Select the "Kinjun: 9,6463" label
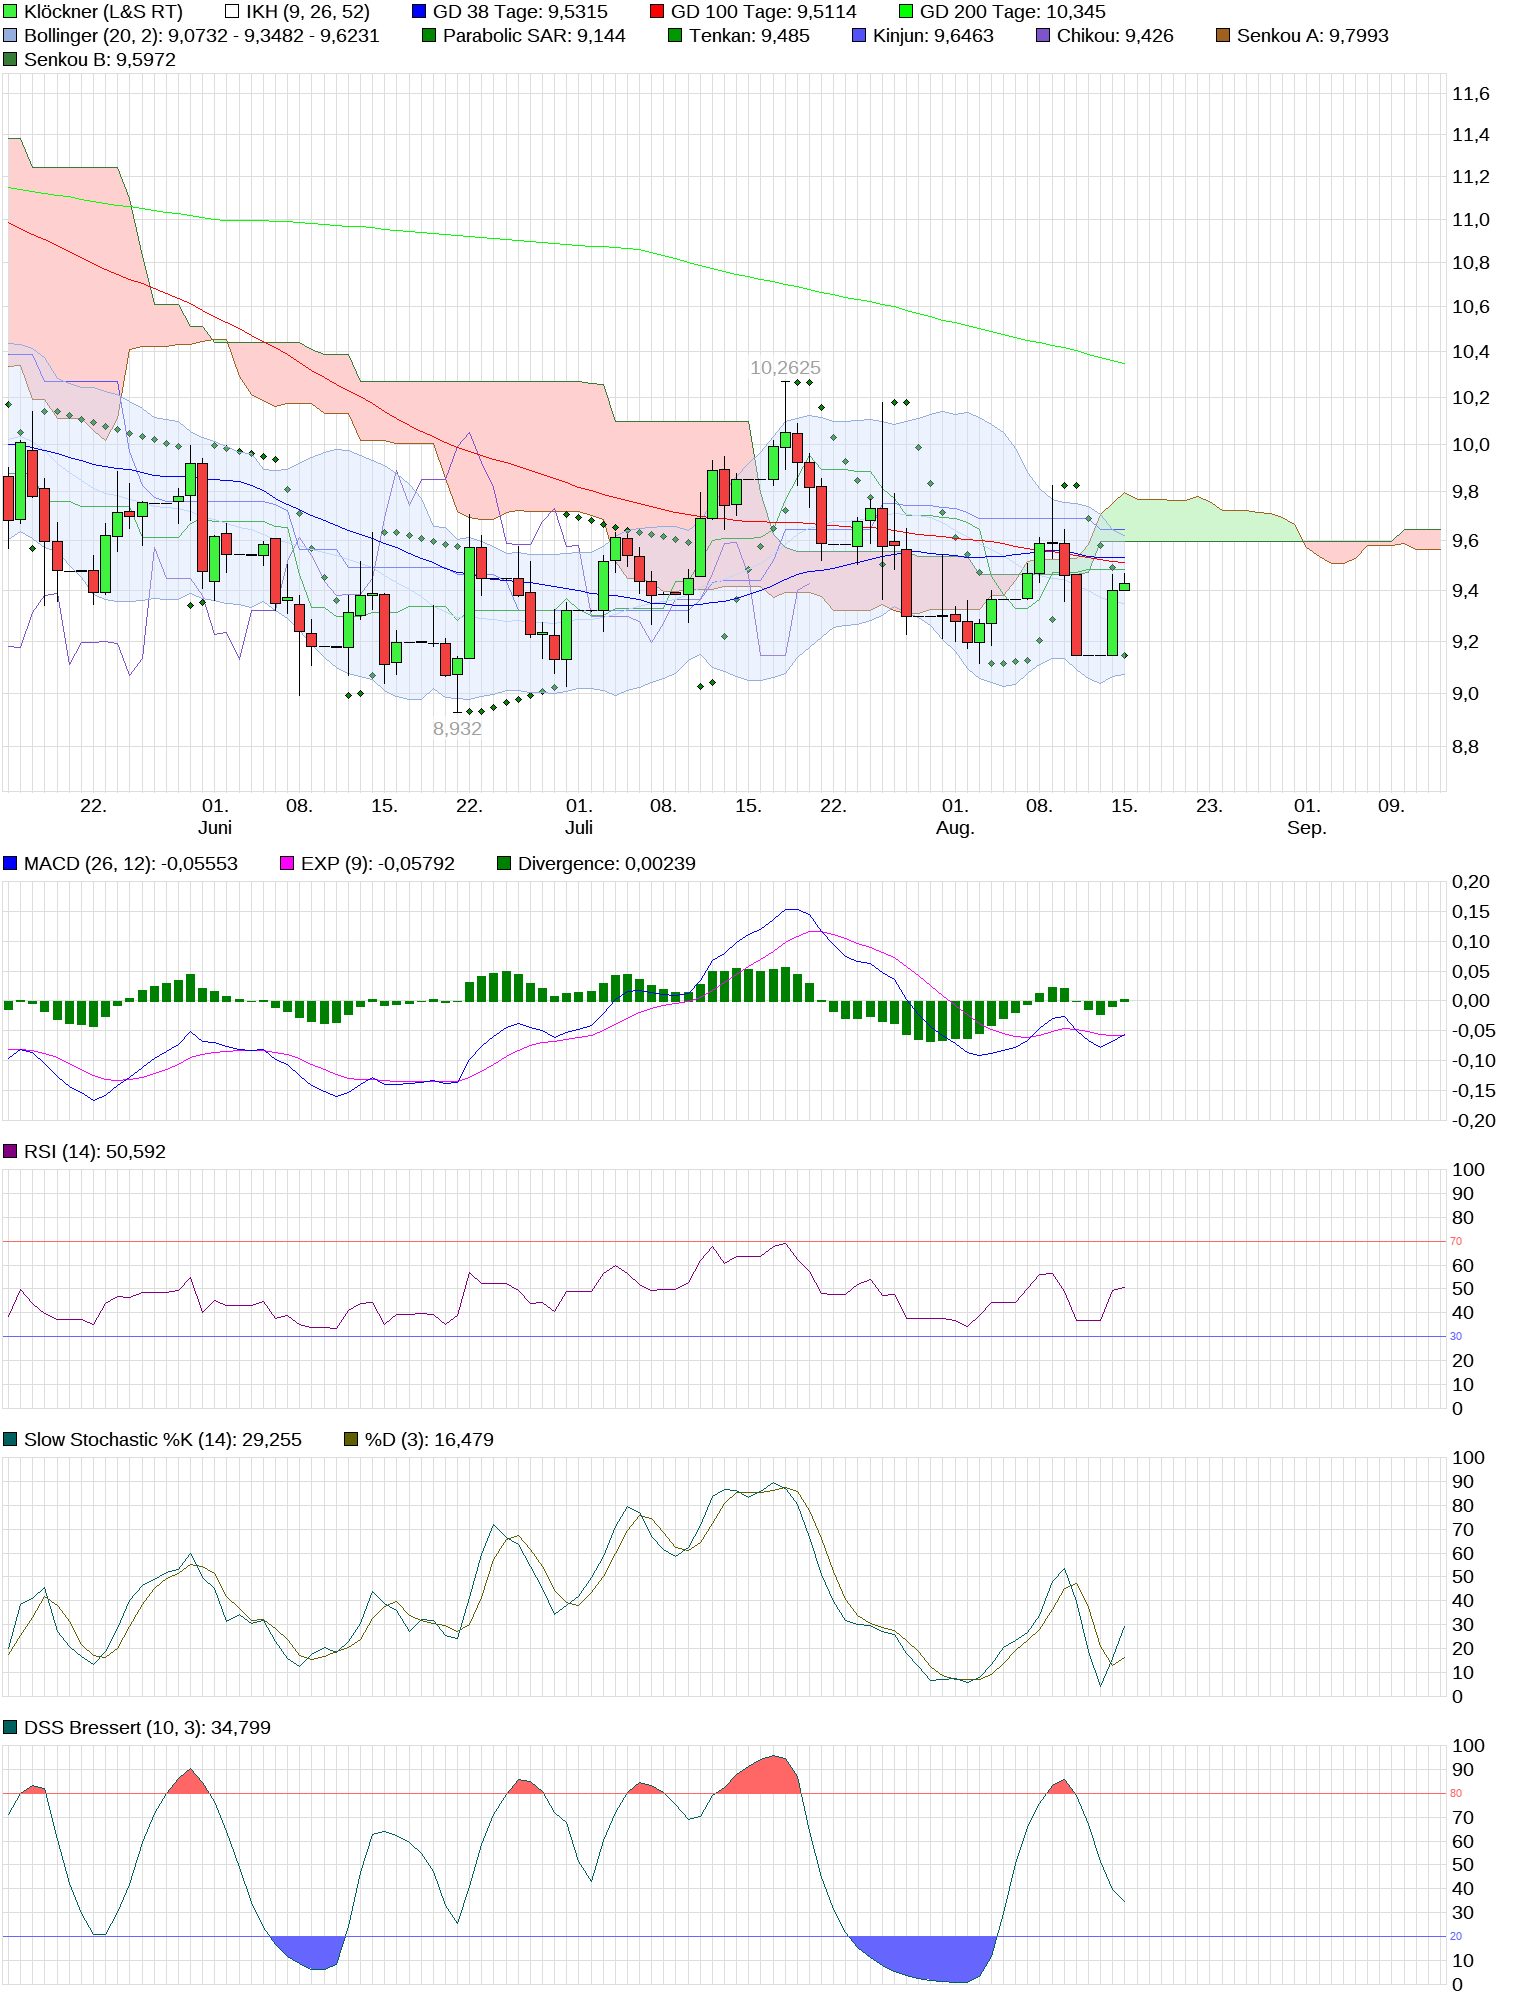The width and height of the screenshot is (1520, 2005). (x=933, y=36)
